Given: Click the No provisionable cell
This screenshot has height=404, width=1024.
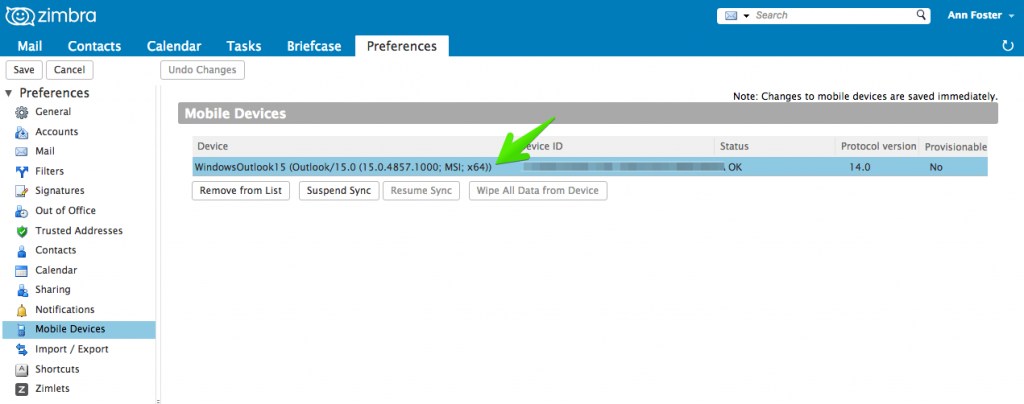Looking at the screenshot, I should coord(936,167).
